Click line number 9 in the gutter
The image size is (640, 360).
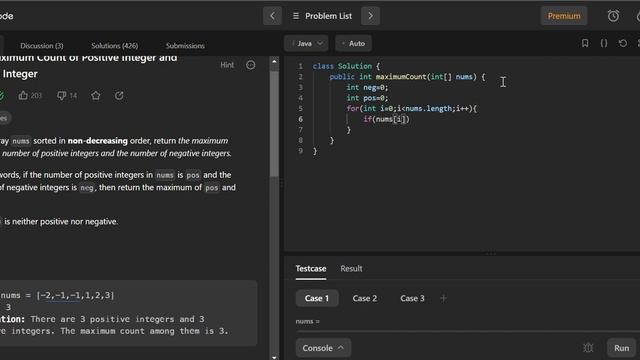coord(301,151)
